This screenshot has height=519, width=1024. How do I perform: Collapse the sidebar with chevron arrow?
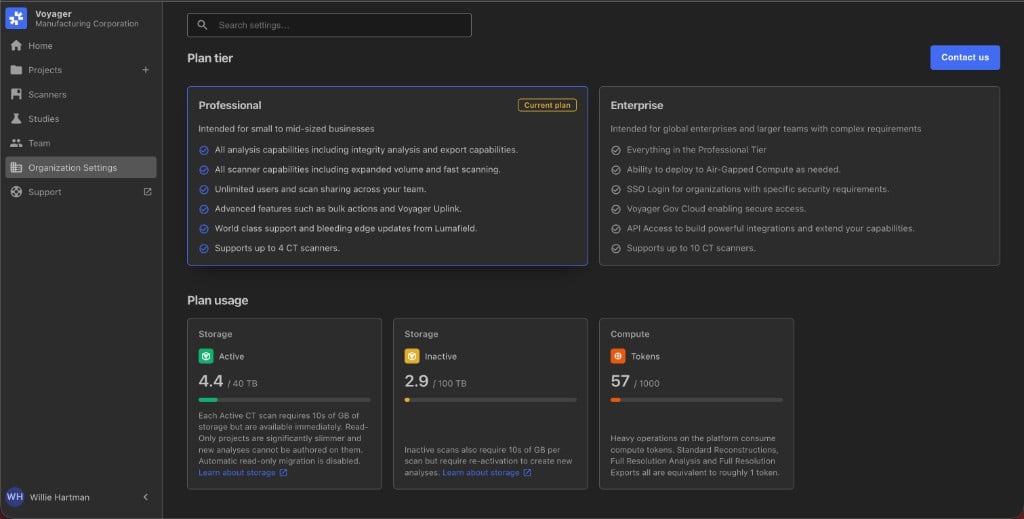point(146,497)
